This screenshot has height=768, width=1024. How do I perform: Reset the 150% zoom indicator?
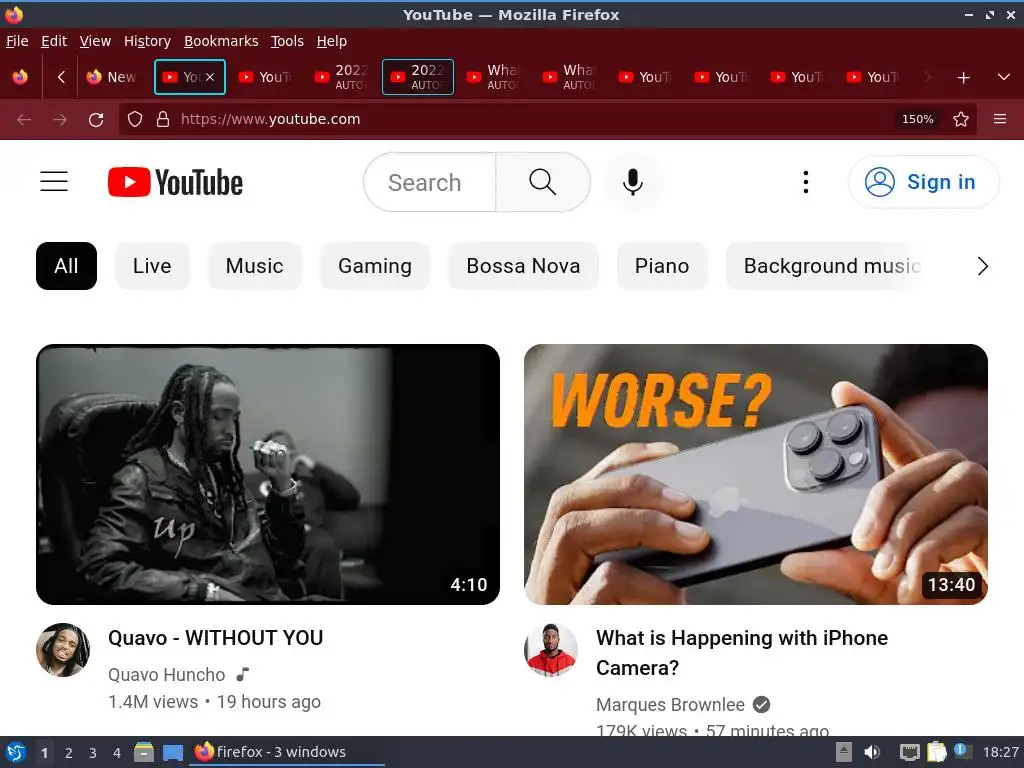pos(918,119)
